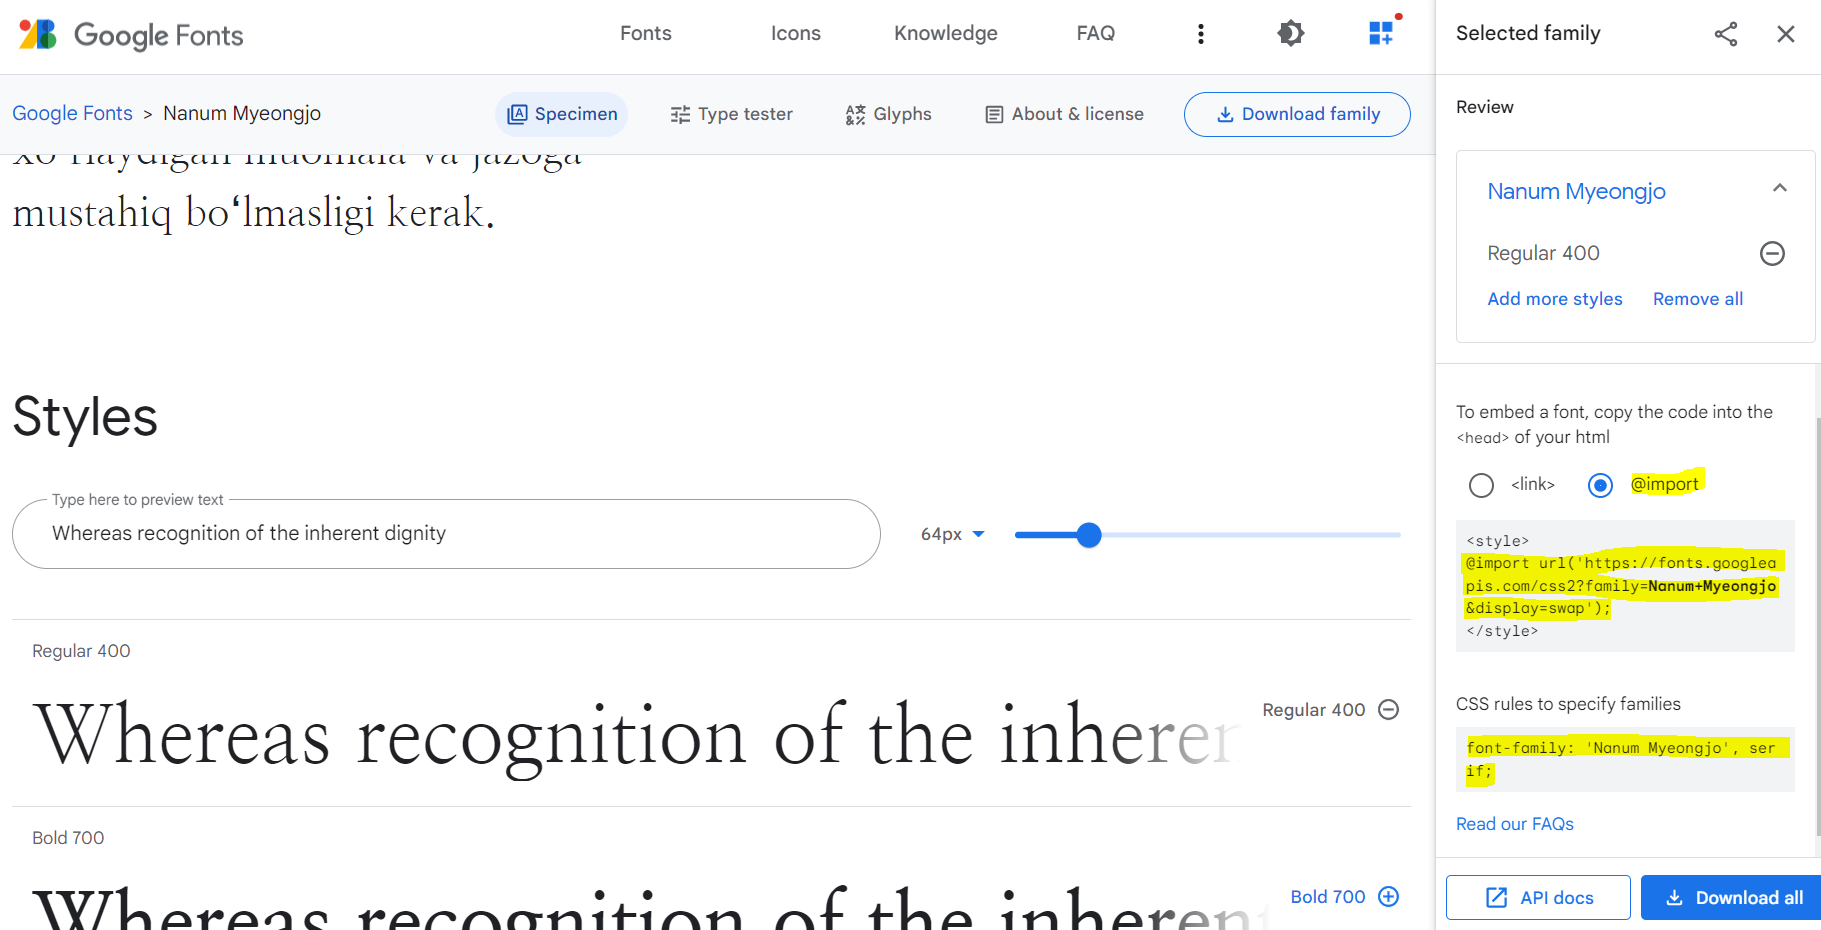The height and width of the screenshot is (930, 1821).
Task: Open the Icons nav item
Action: pyautogui.click(x=796, y=33)
